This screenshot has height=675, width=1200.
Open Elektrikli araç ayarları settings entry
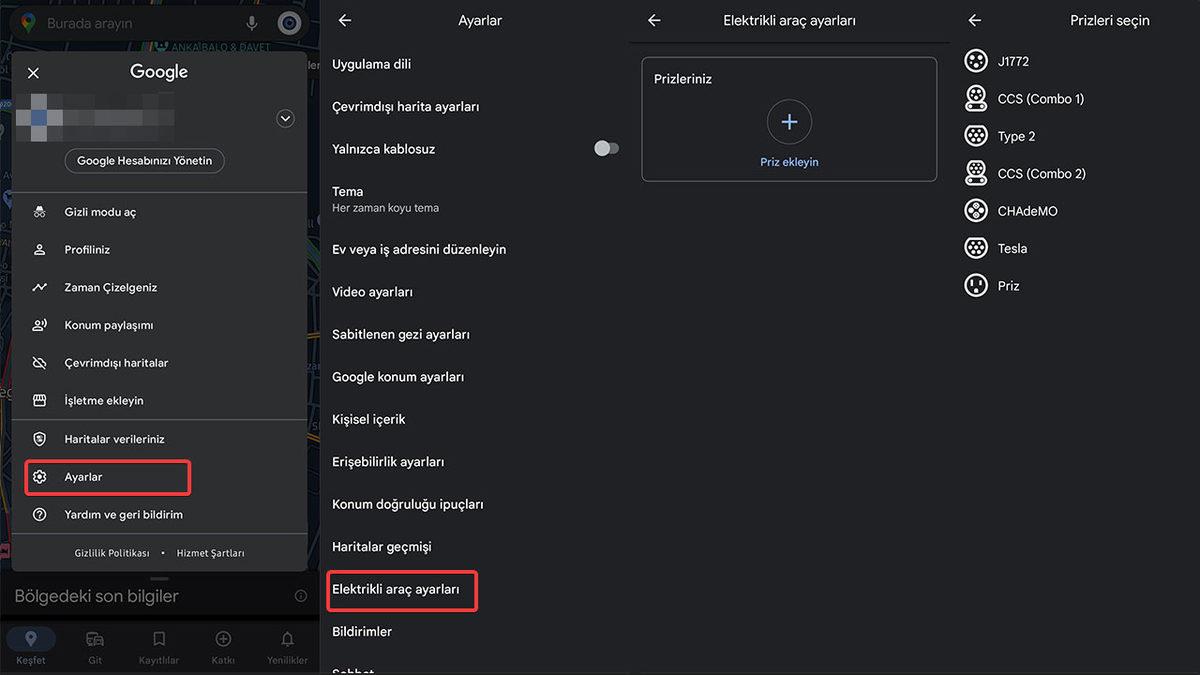tap(401, 590)
